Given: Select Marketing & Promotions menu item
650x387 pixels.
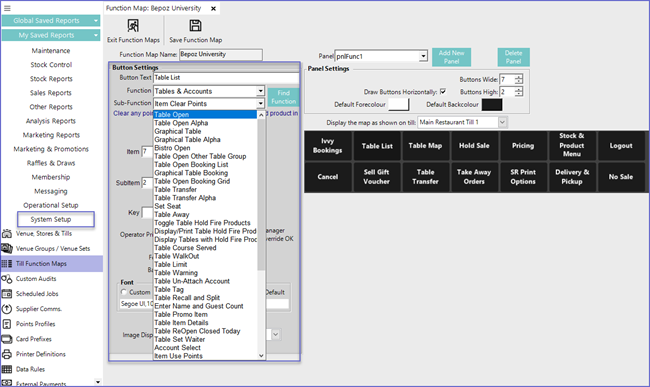Looking at the screenshot, I should [x=51, y=149].
